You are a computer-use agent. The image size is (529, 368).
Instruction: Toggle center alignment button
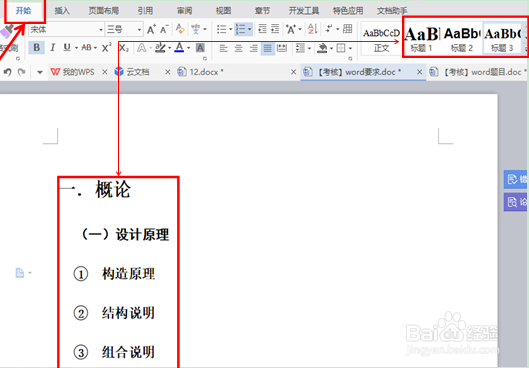239,48
